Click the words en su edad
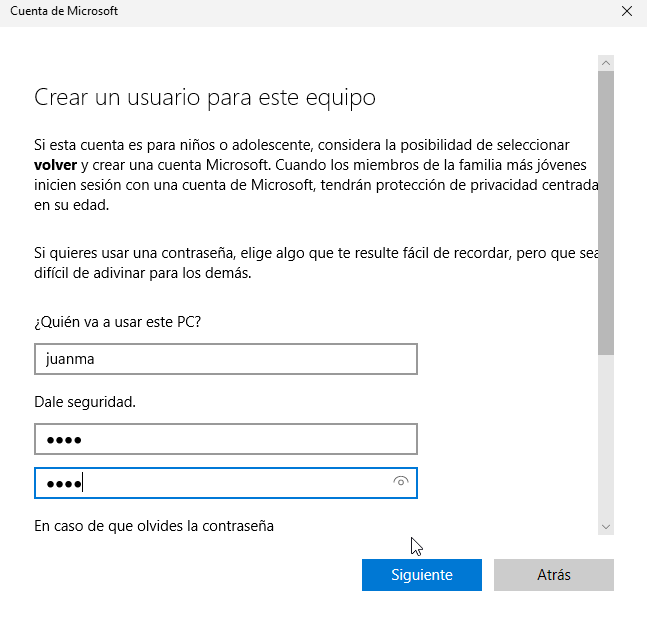This screenshot has width=647, height=621. coord(71,205)
